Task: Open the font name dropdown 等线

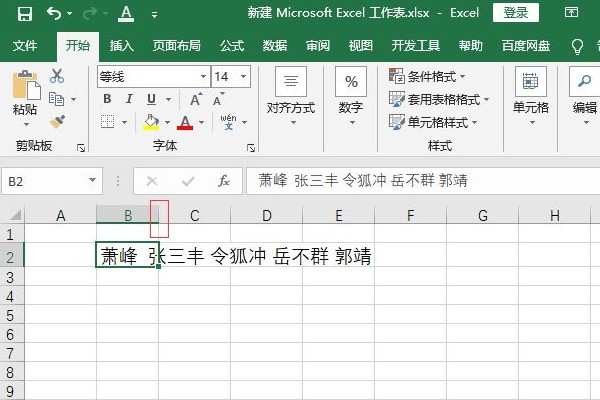Action: tap(203, 77)
